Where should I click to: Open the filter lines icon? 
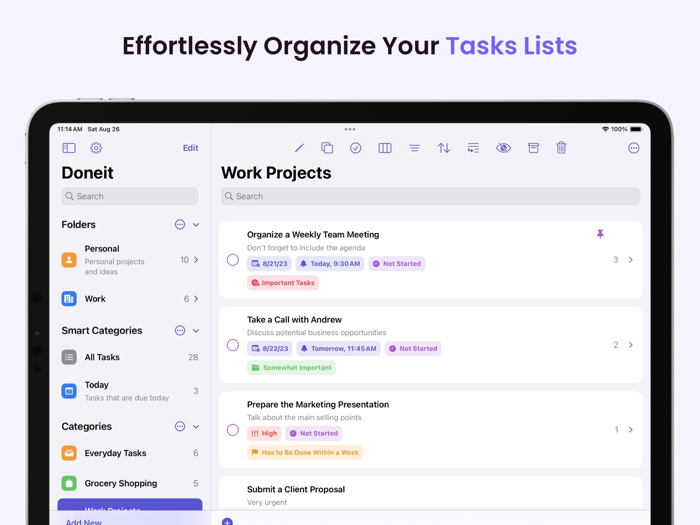414,148
